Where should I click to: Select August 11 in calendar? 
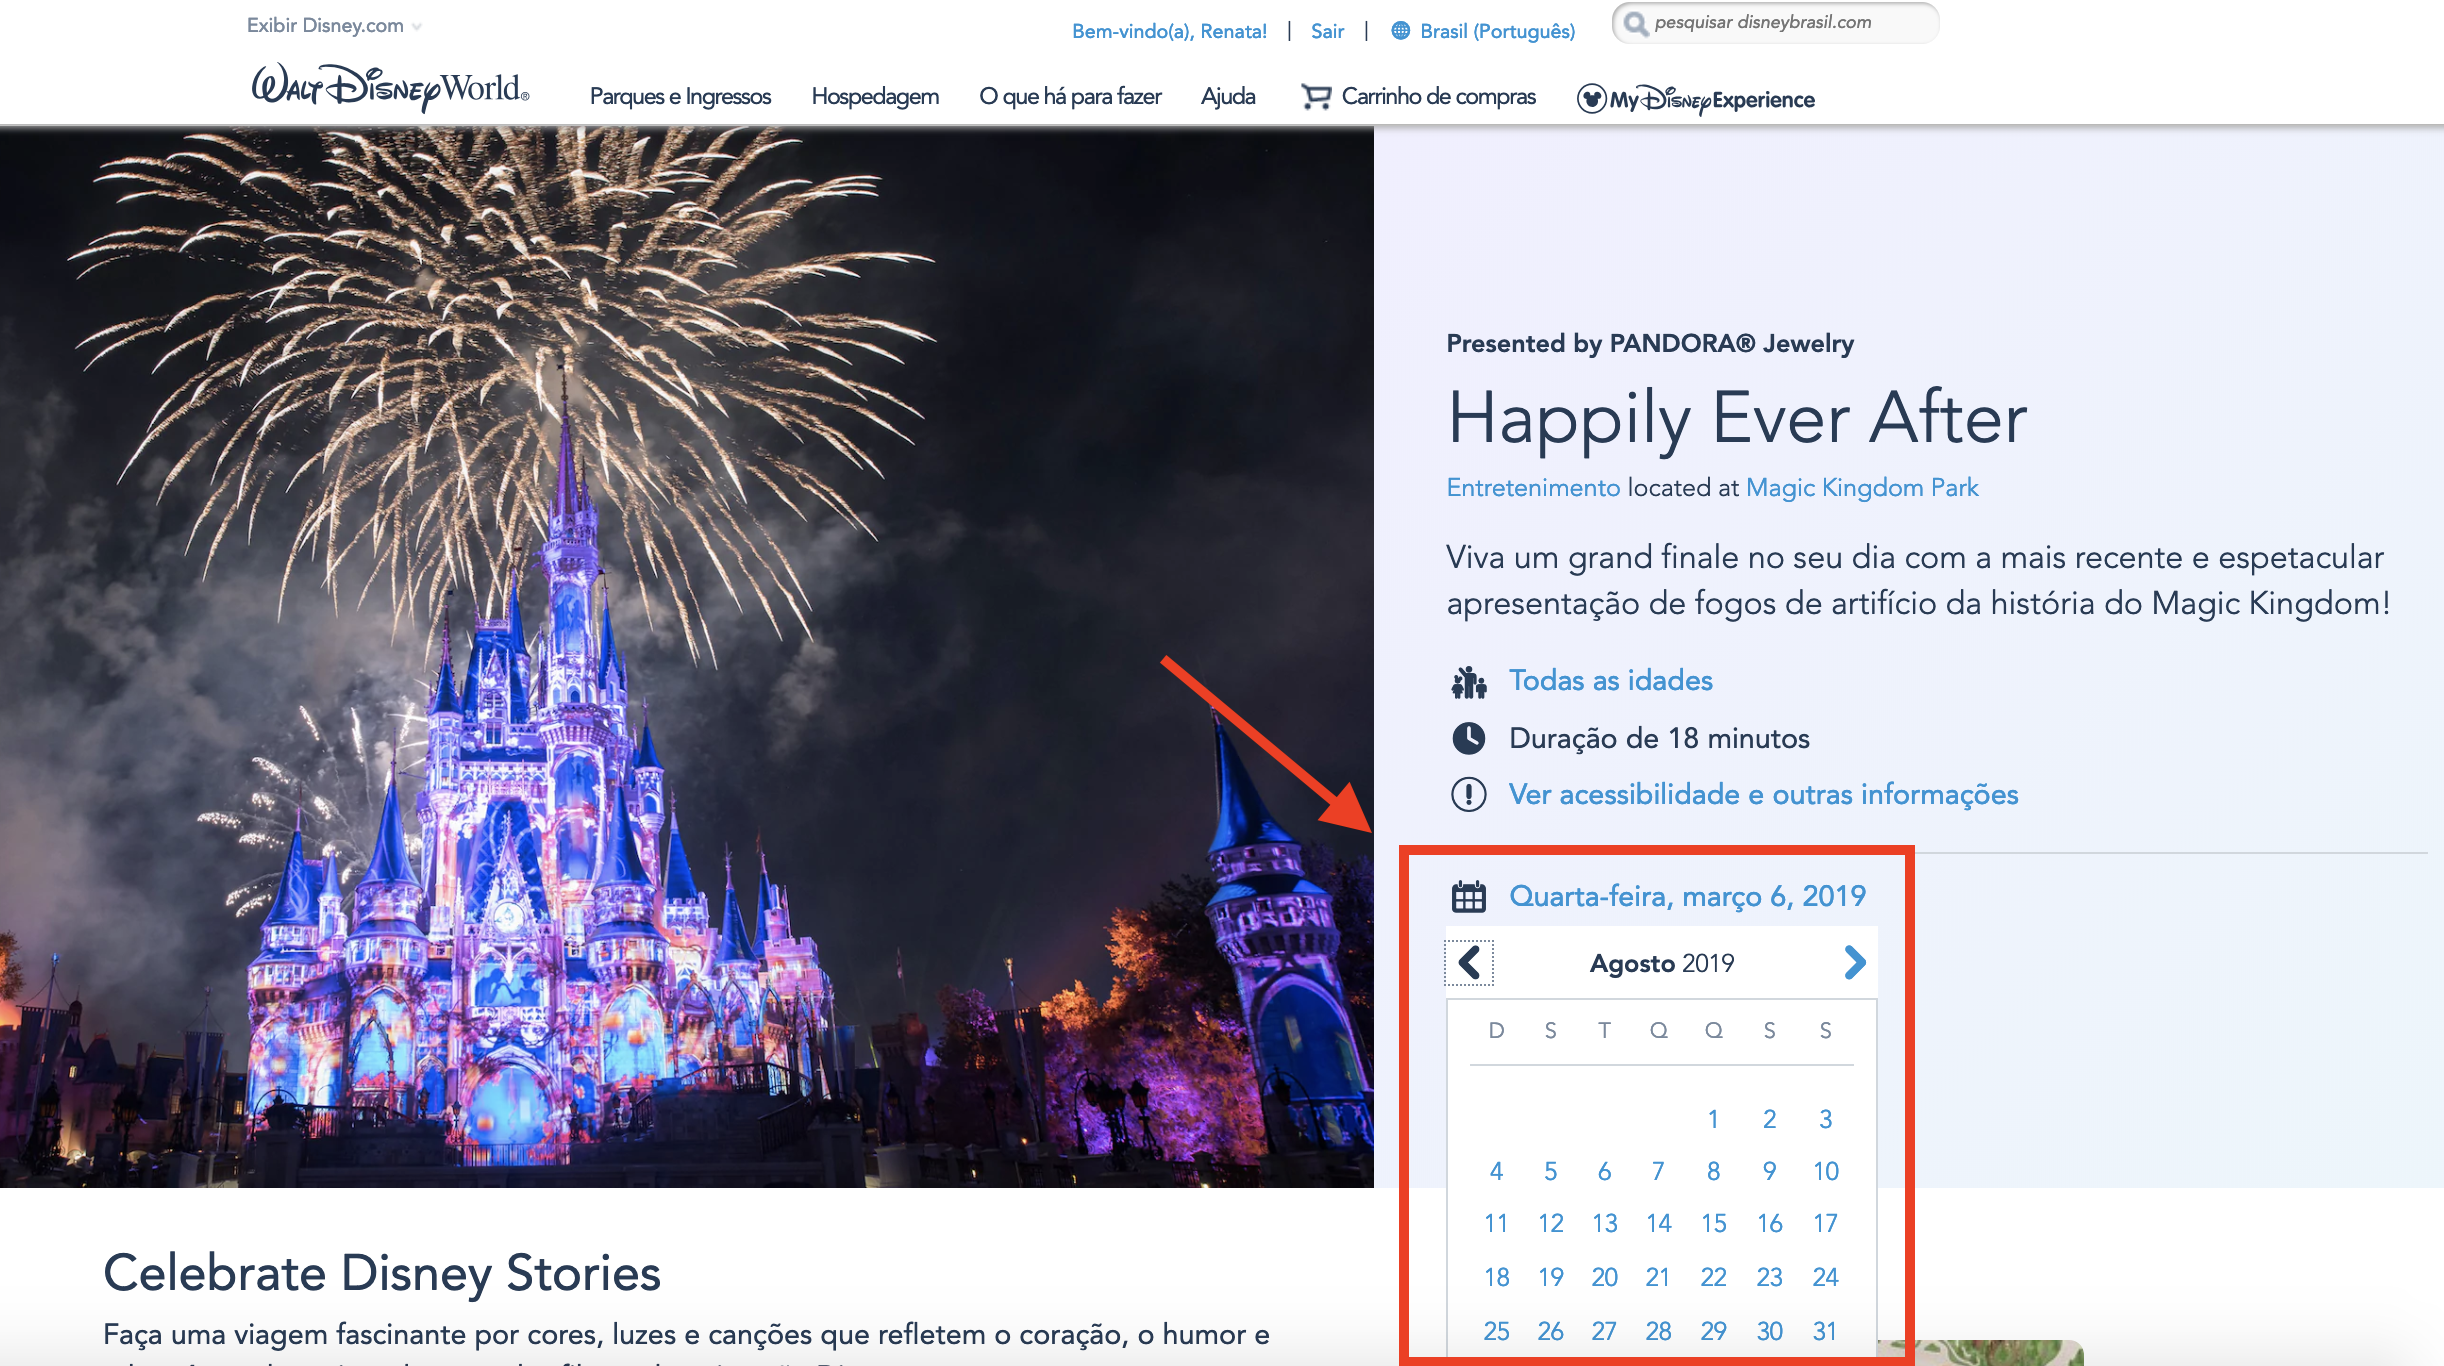(1496, 1223)
